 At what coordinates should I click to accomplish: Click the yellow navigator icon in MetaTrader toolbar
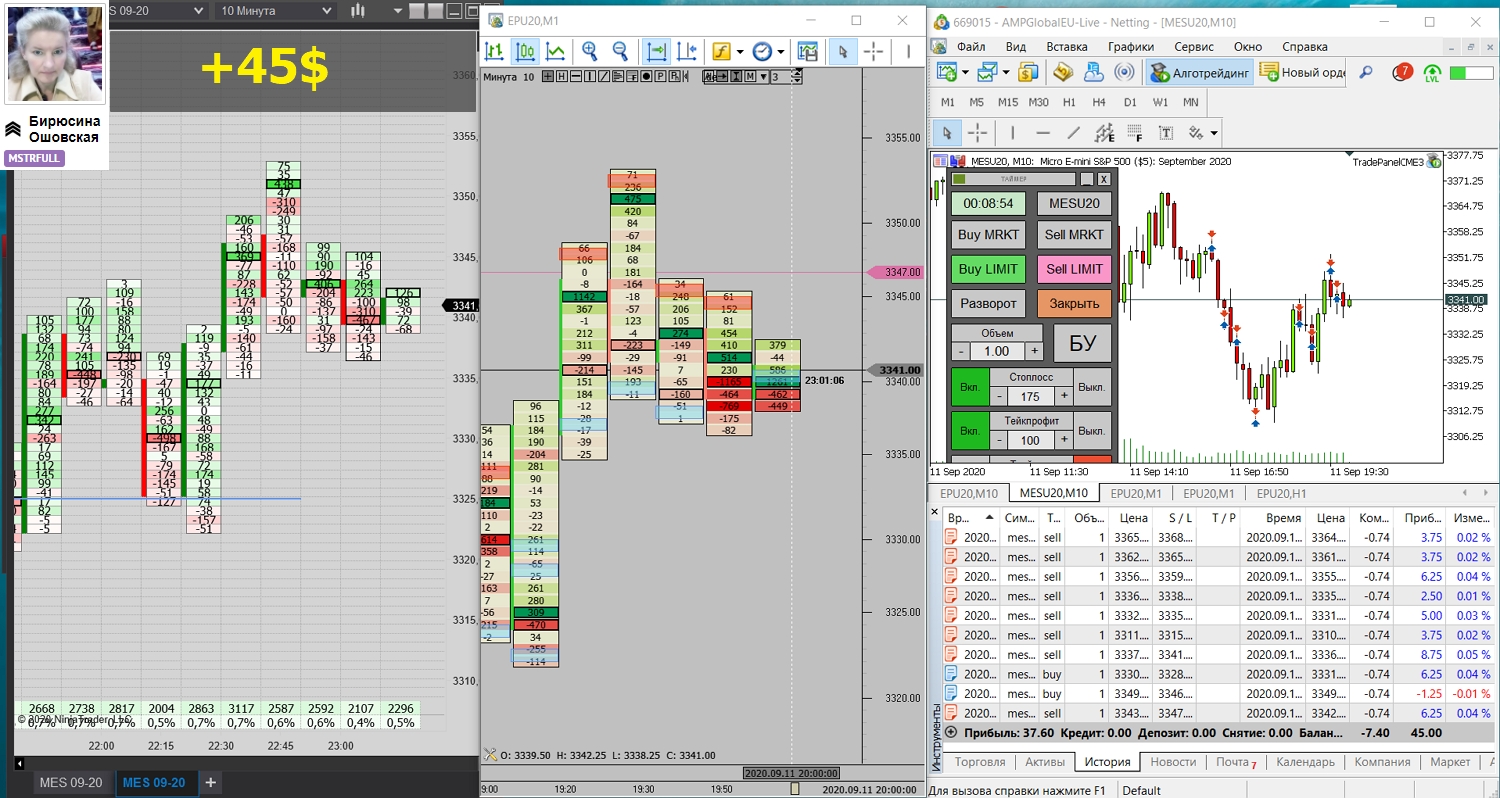coord(1064,72)
